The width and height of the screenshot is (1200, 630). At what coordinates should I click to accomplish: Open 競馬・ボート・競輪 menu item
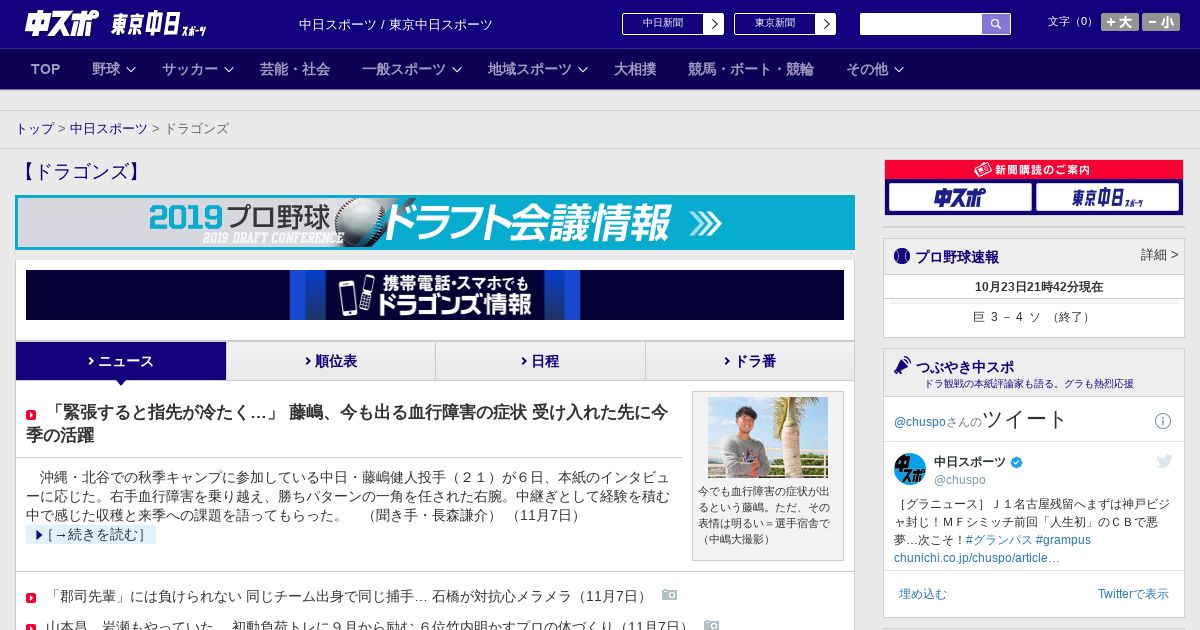[751, 69]
